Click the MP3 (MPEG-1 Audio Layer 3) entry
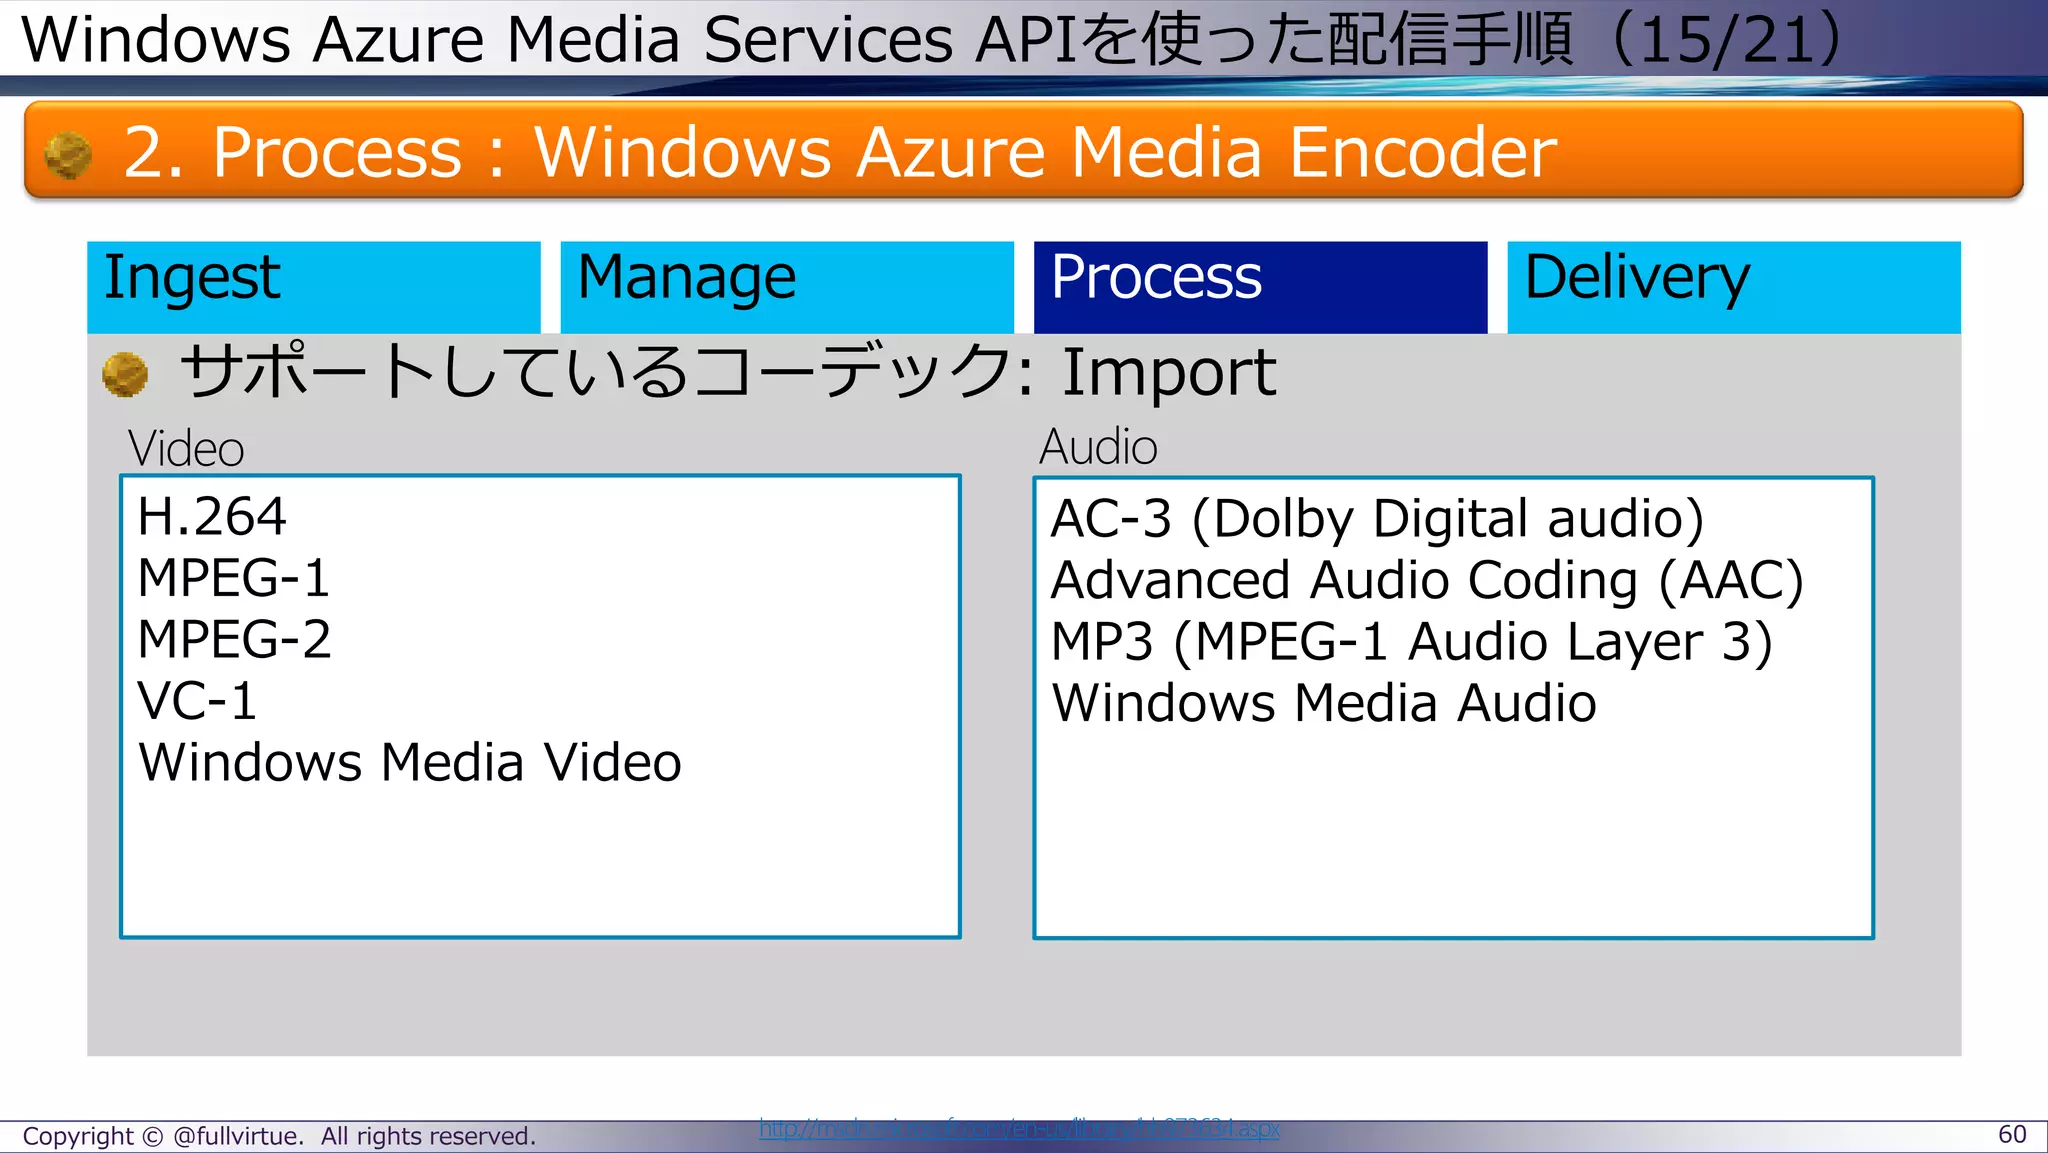This screenshot has width=2048, height=1153. (x=1412, y=642)
